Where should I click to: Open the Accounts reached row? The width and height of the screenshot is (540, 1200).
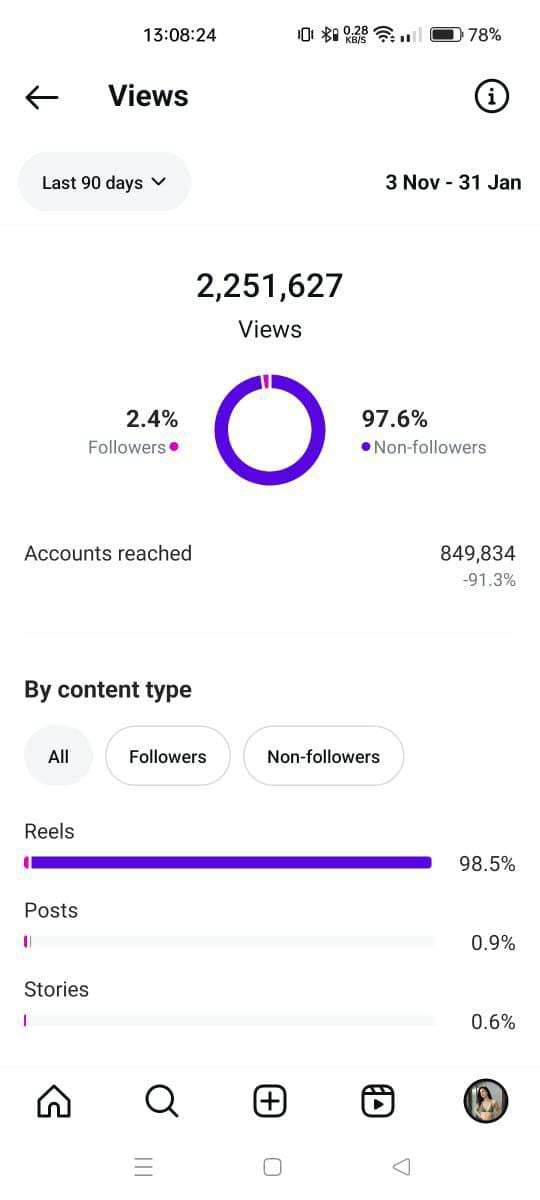point(270,565)
